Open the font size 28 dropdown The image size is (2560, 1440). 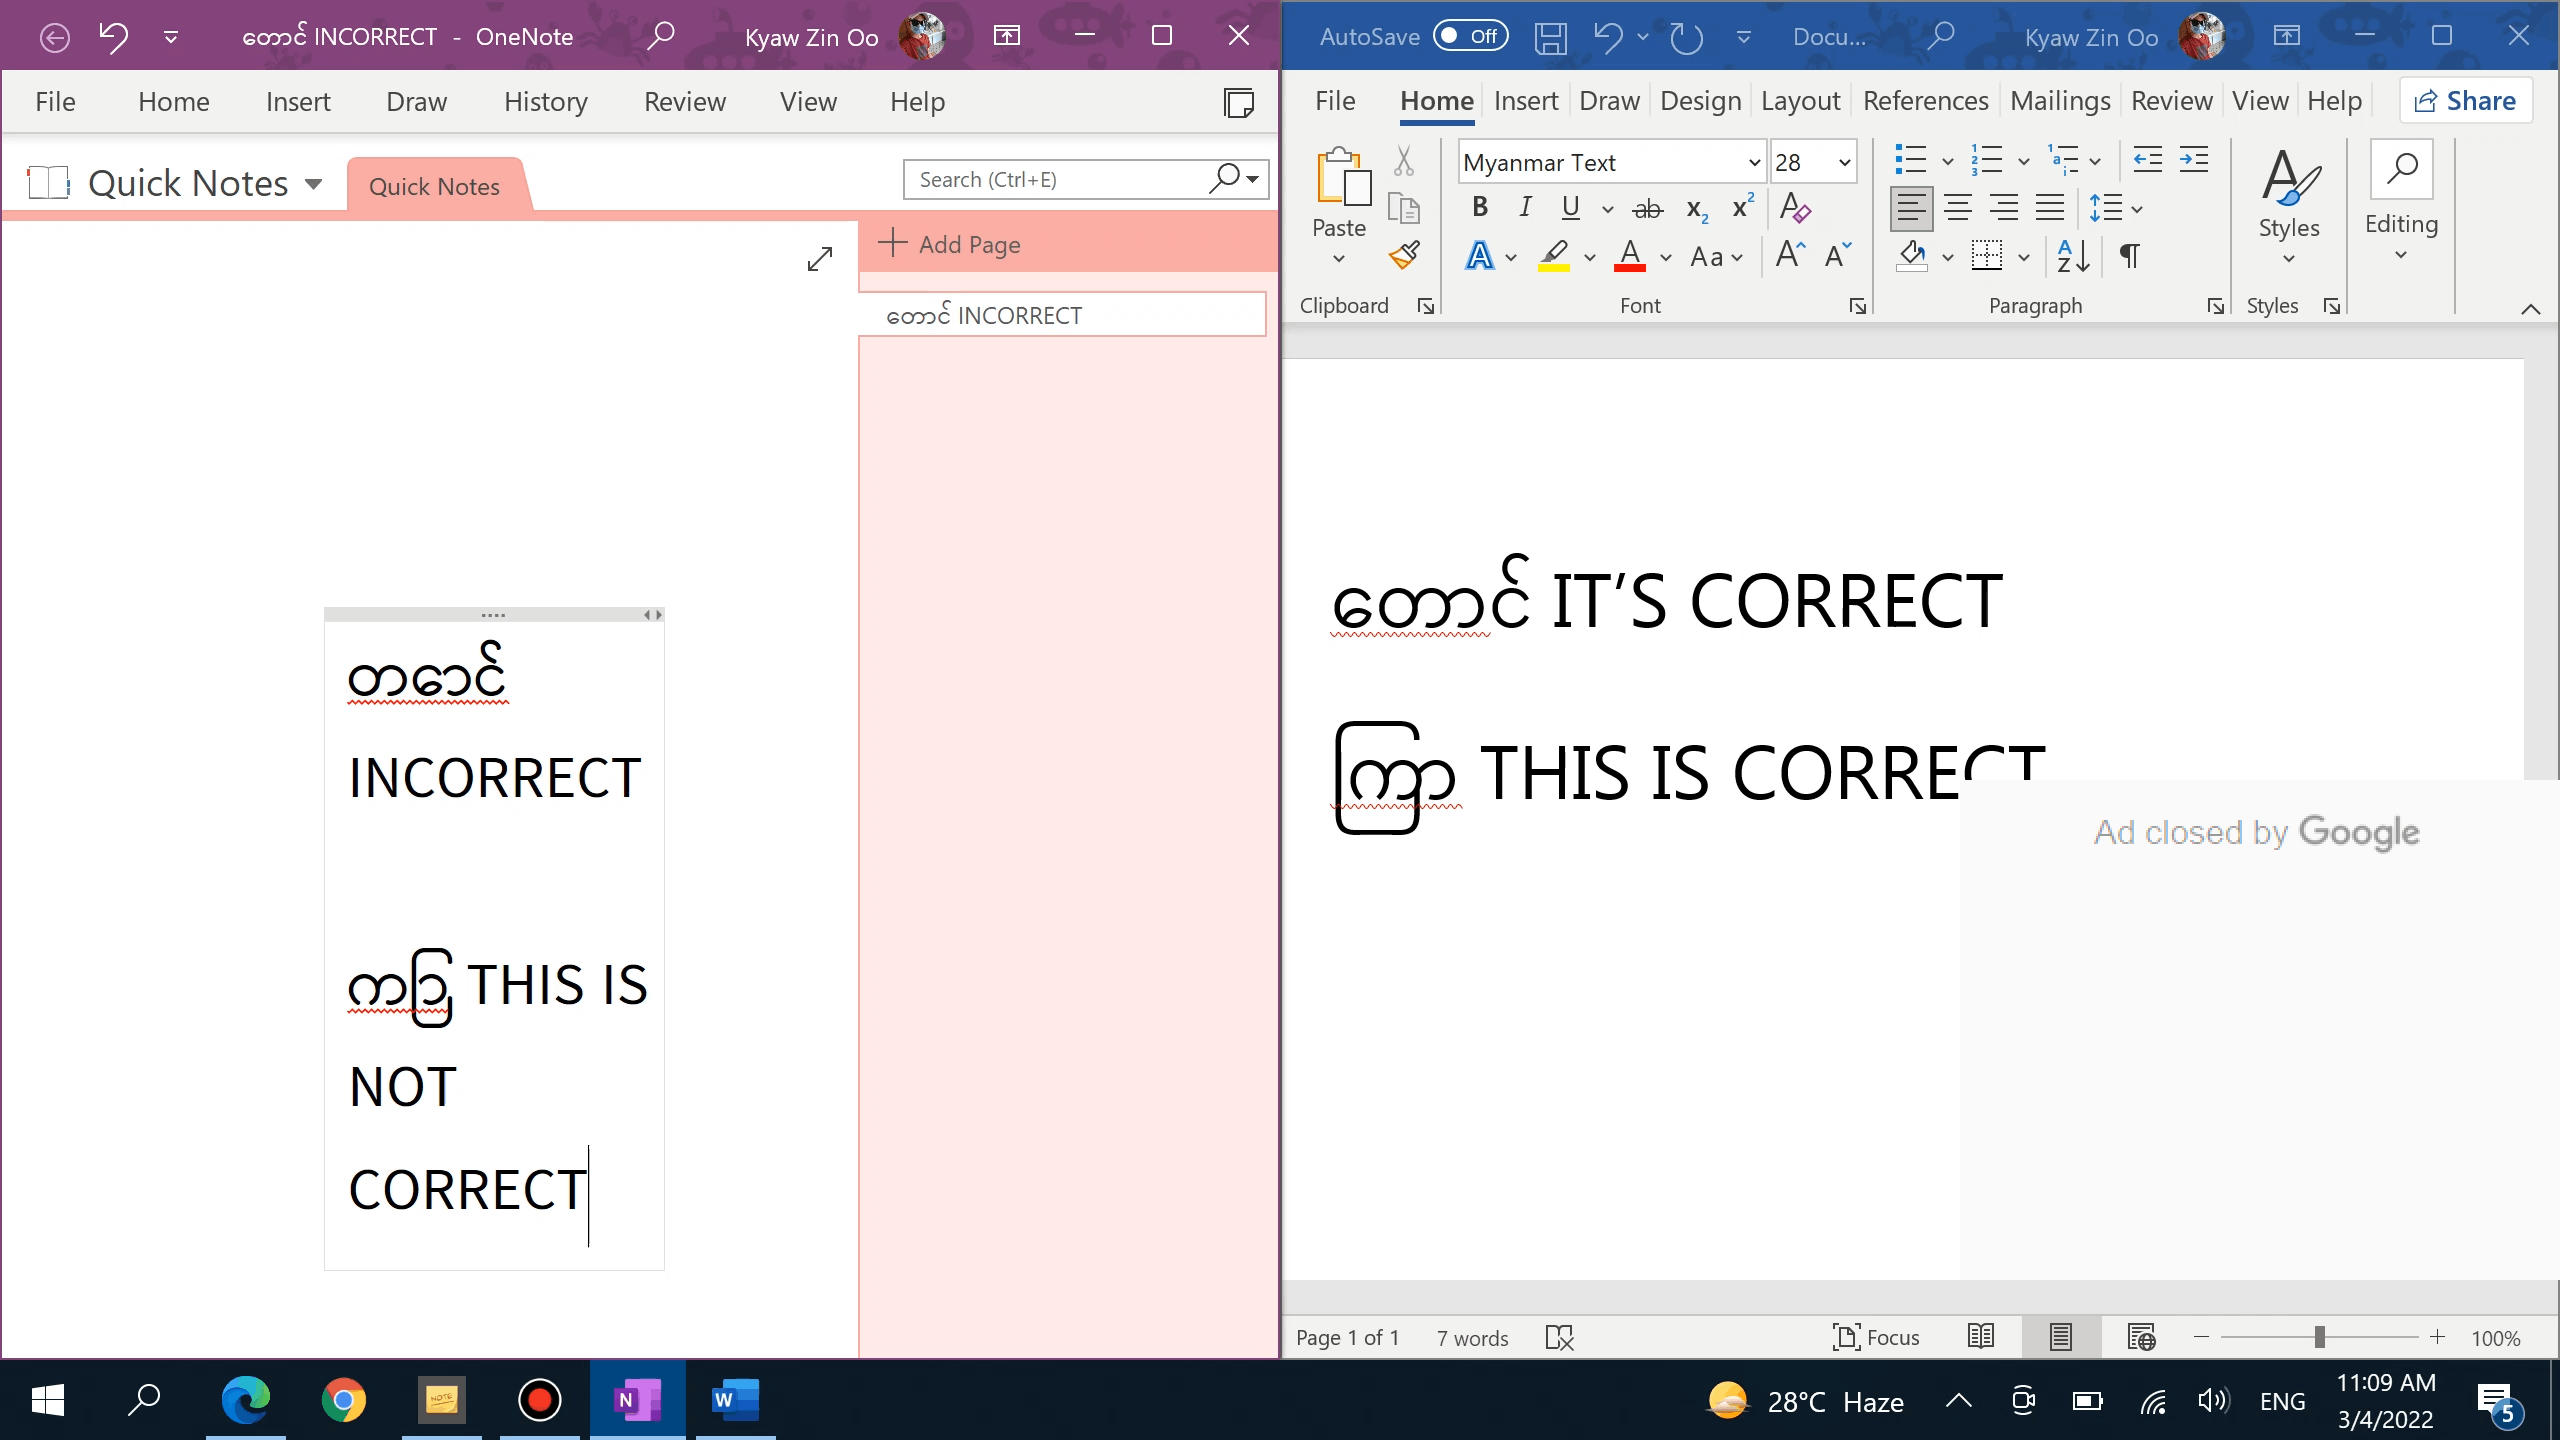pos(1844,162)
